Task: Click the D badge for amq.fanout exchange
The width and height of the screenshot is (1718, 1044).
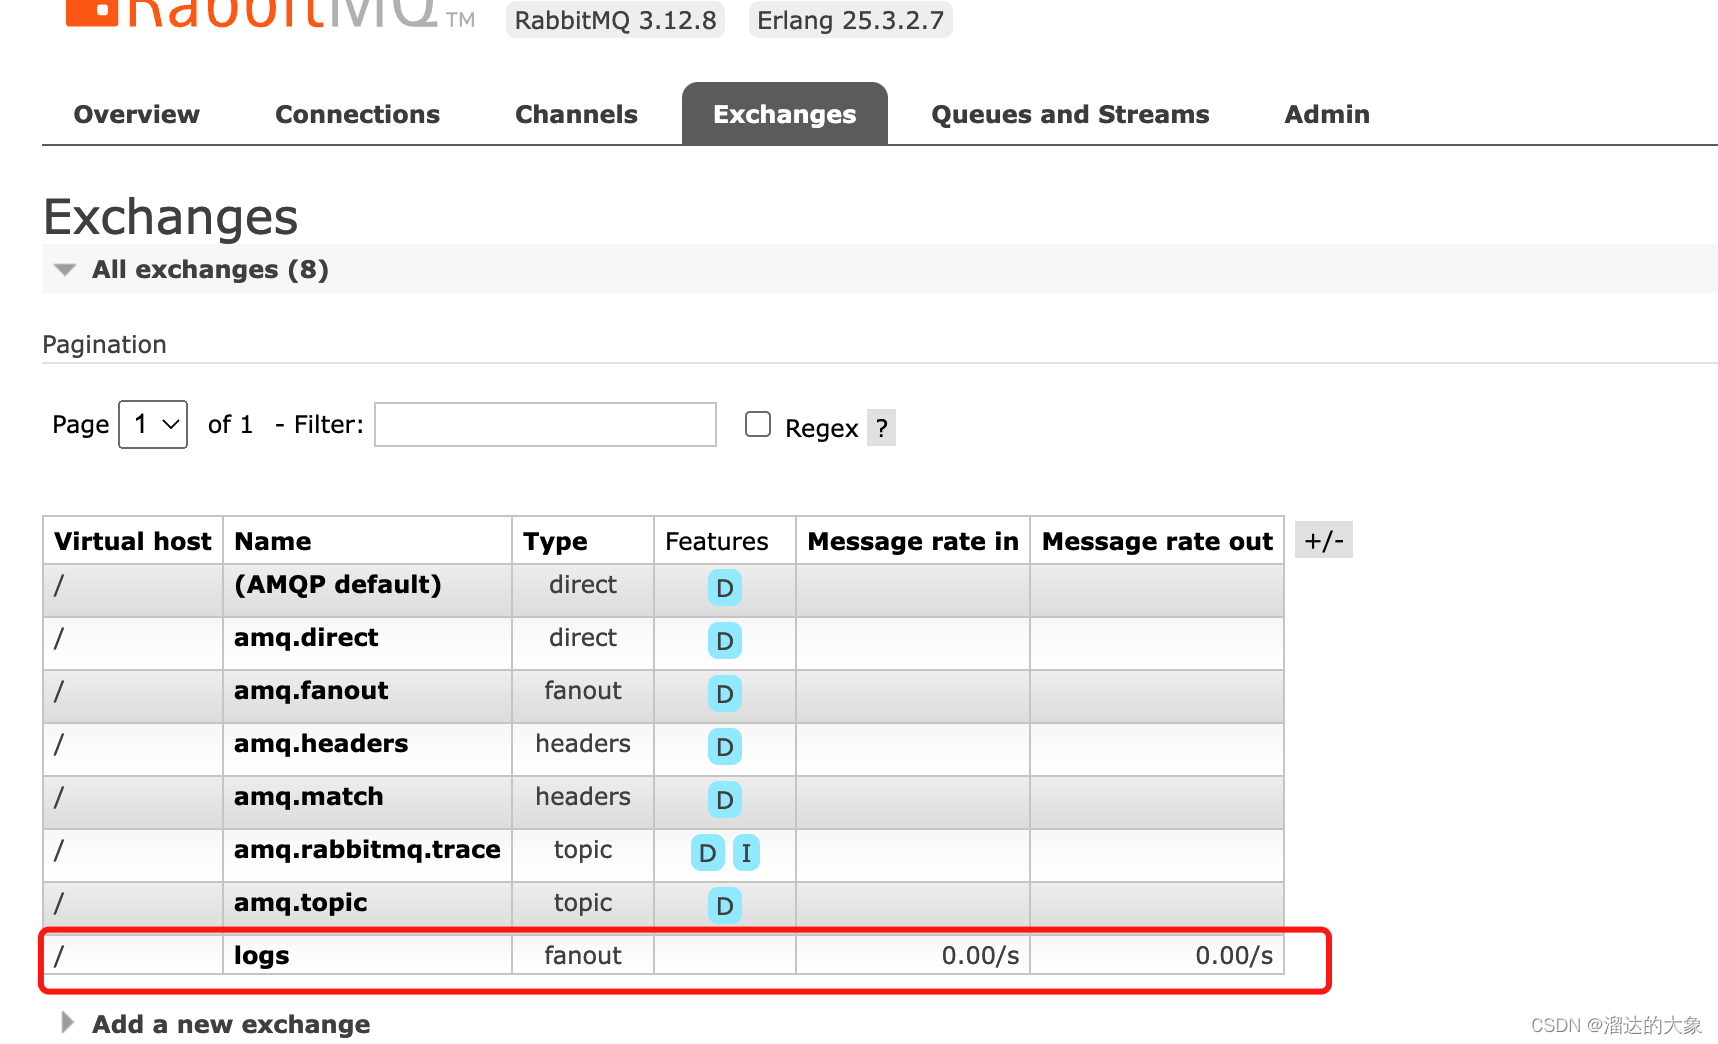Action: point(724,694)
